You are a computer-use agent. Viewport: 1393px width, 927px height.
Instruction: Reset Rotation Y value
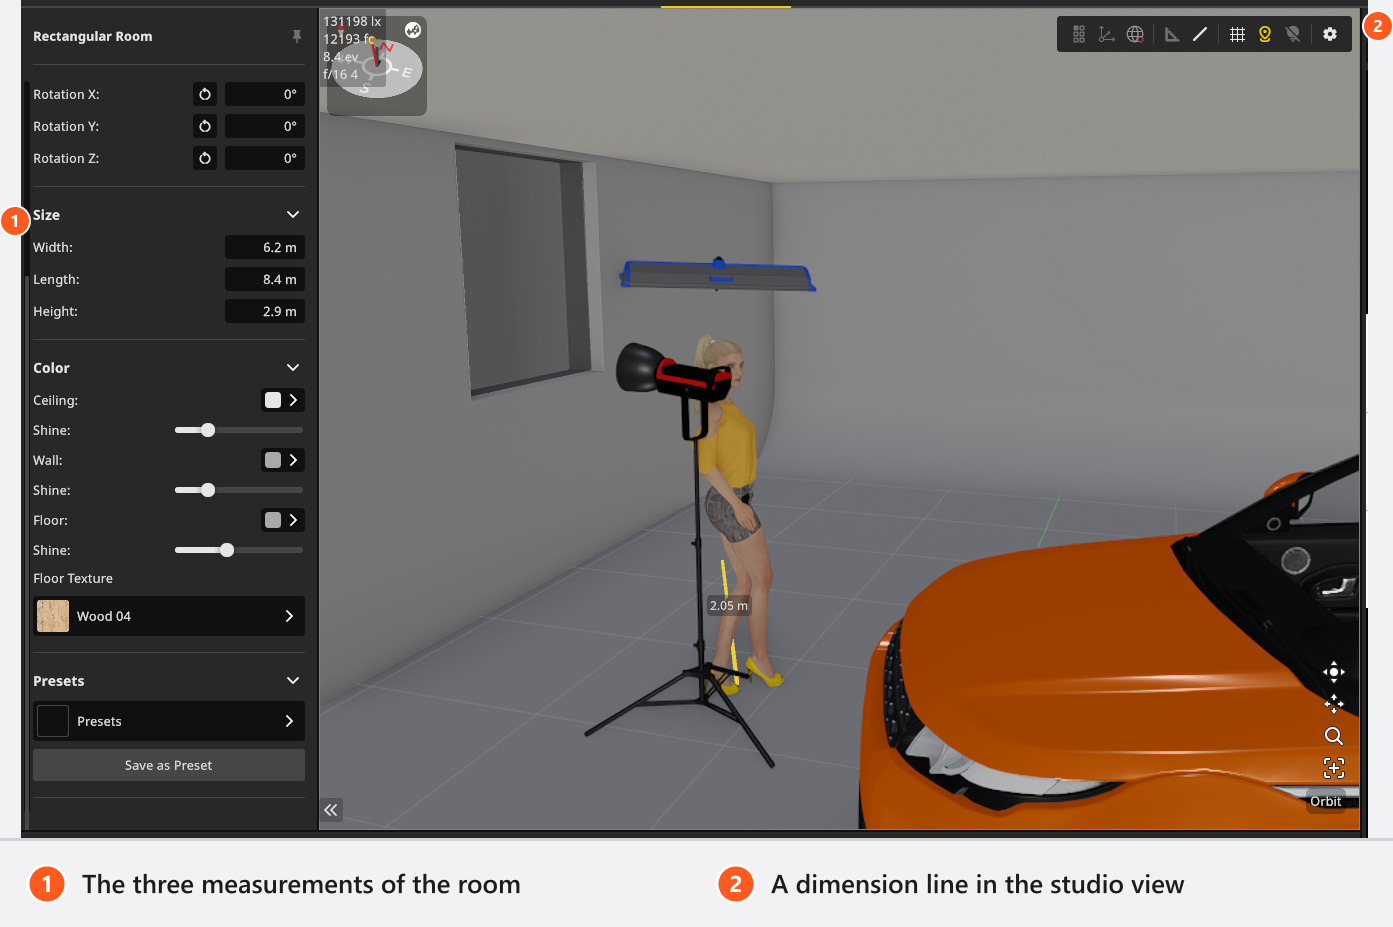click(205, 126)
